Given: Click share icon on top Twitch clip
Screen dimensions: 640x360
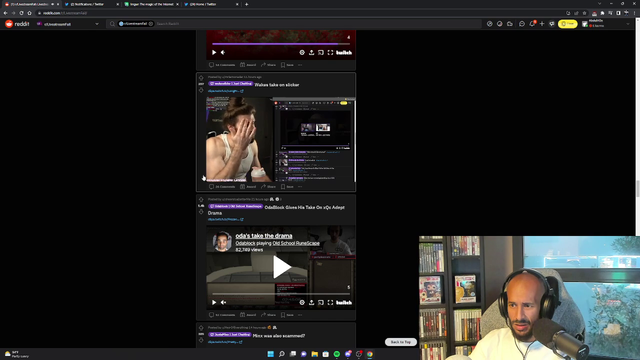Looking at the screenshot, I should pyautogui.click(x=311, y=53).
